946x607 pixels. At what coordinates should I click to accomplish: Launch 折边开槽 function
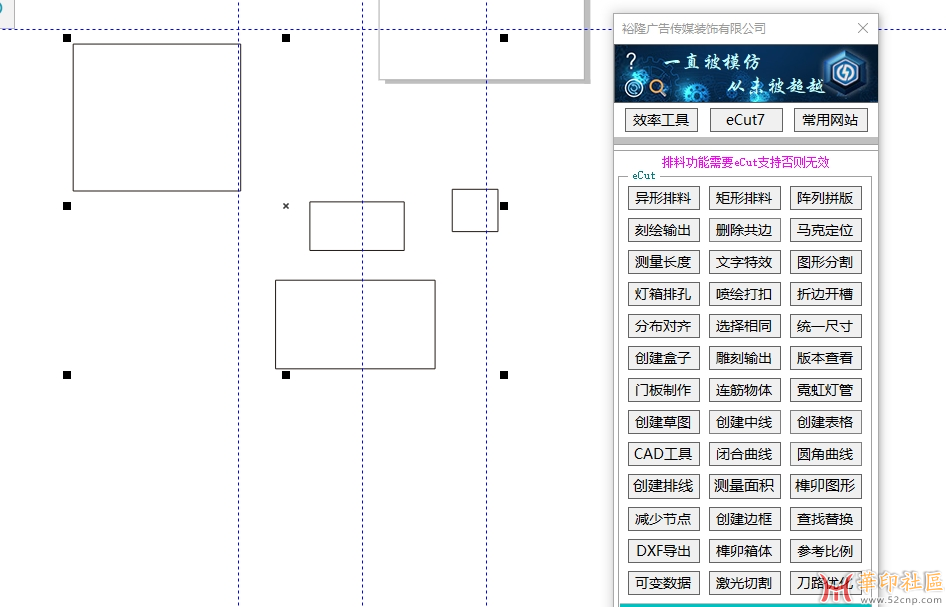pos(825,294)
